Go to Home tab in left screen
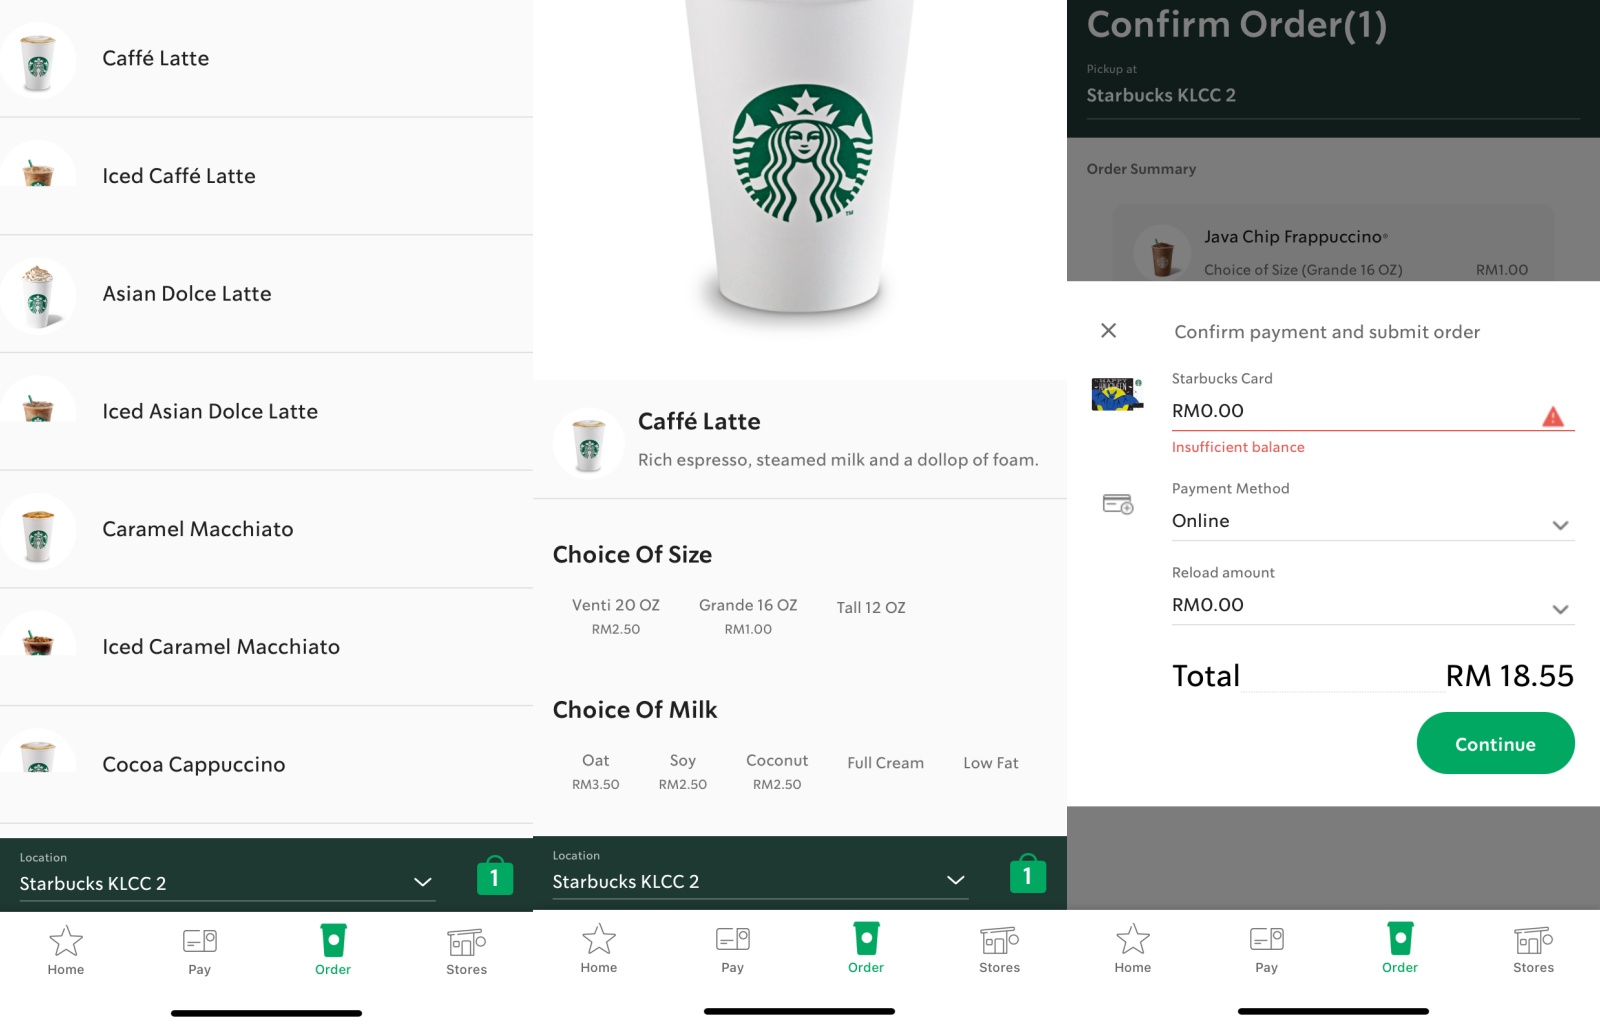This screenshot has height=1024, width=1600. (66, 950)
